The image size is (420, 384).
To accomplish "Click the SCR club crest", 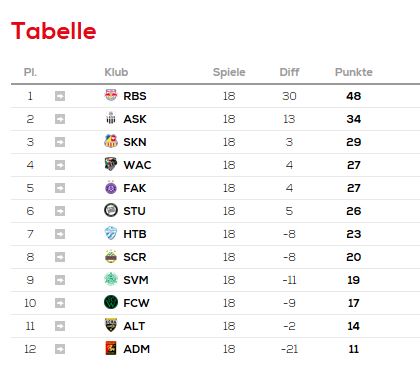I will [x=111, y=257].
